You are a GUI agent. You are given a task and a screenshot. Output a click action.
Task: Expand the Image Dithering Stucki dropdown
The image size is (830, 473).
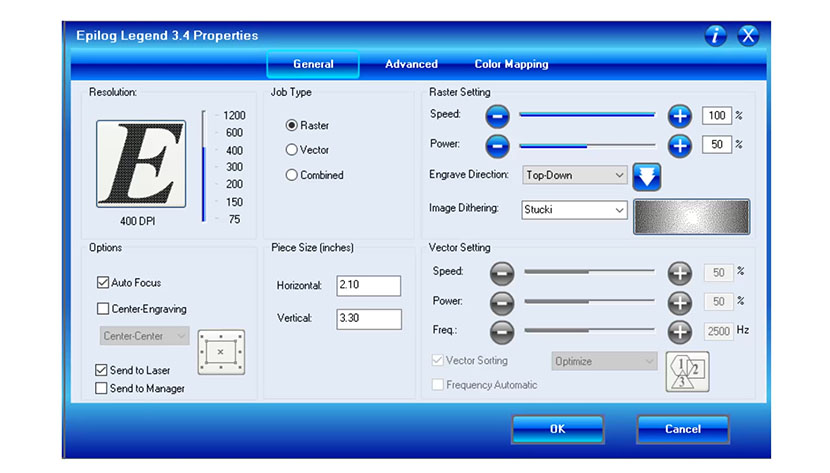(x=574, y=210)
